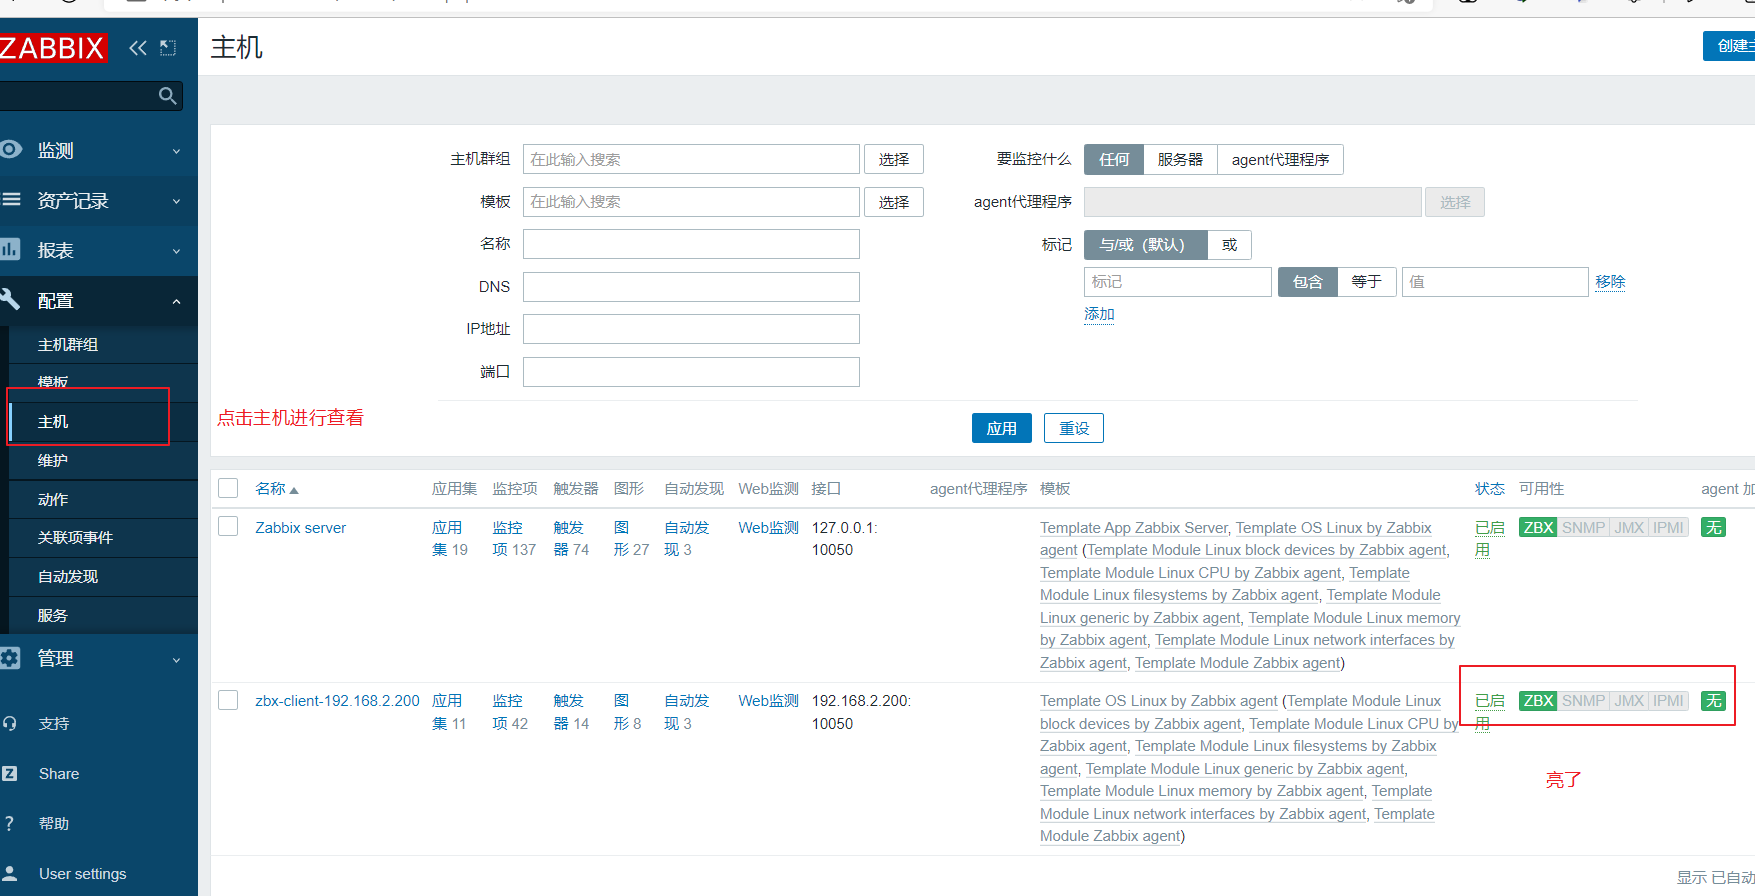The width and height of the screenshot is (1755, 896).
Task: Open Zabbix server host link
Action: pyautogui.click(x=300, y=527)
